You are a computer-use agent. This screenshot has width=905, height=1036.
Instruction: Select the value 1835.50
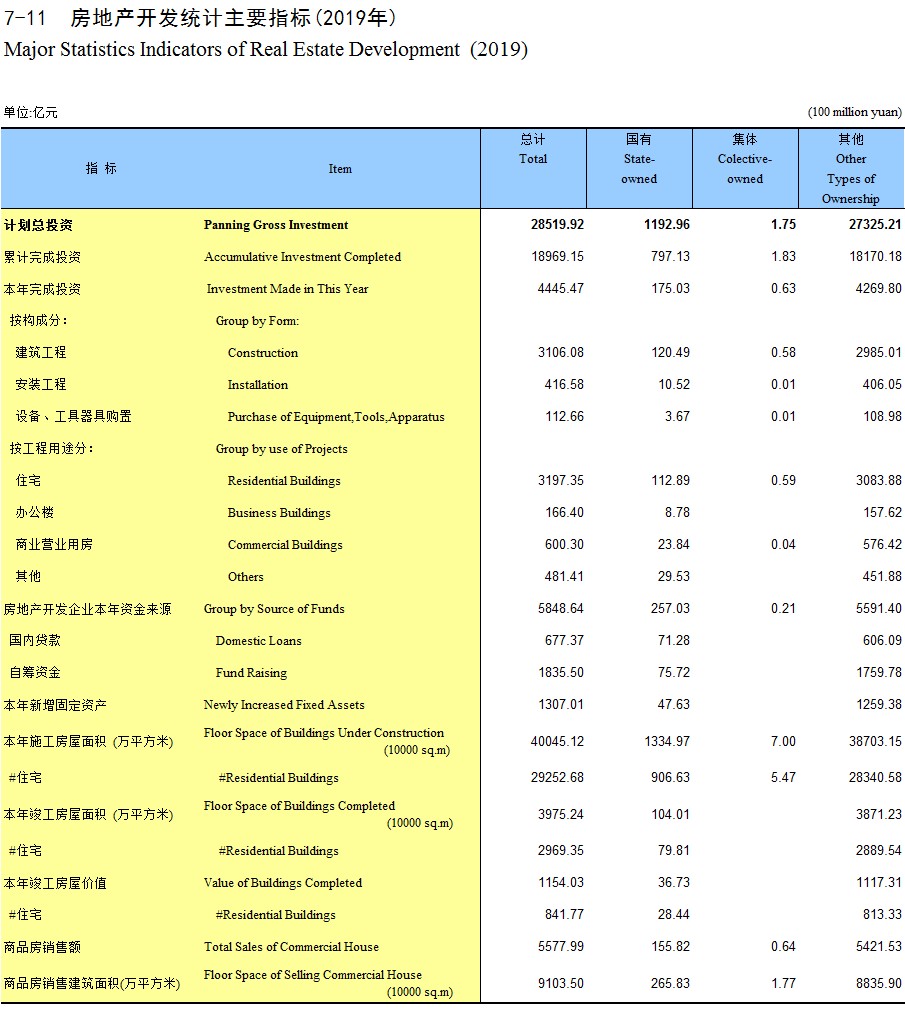(561, 673)
